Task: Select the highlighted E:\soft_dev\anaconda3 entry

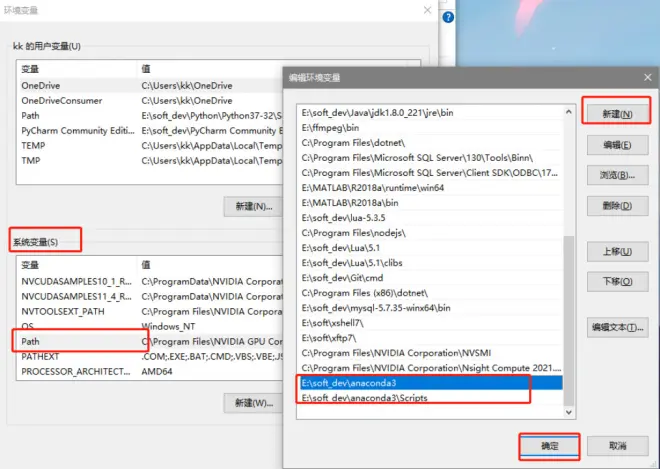Action: pyautogui.click(x=429, y=383)
